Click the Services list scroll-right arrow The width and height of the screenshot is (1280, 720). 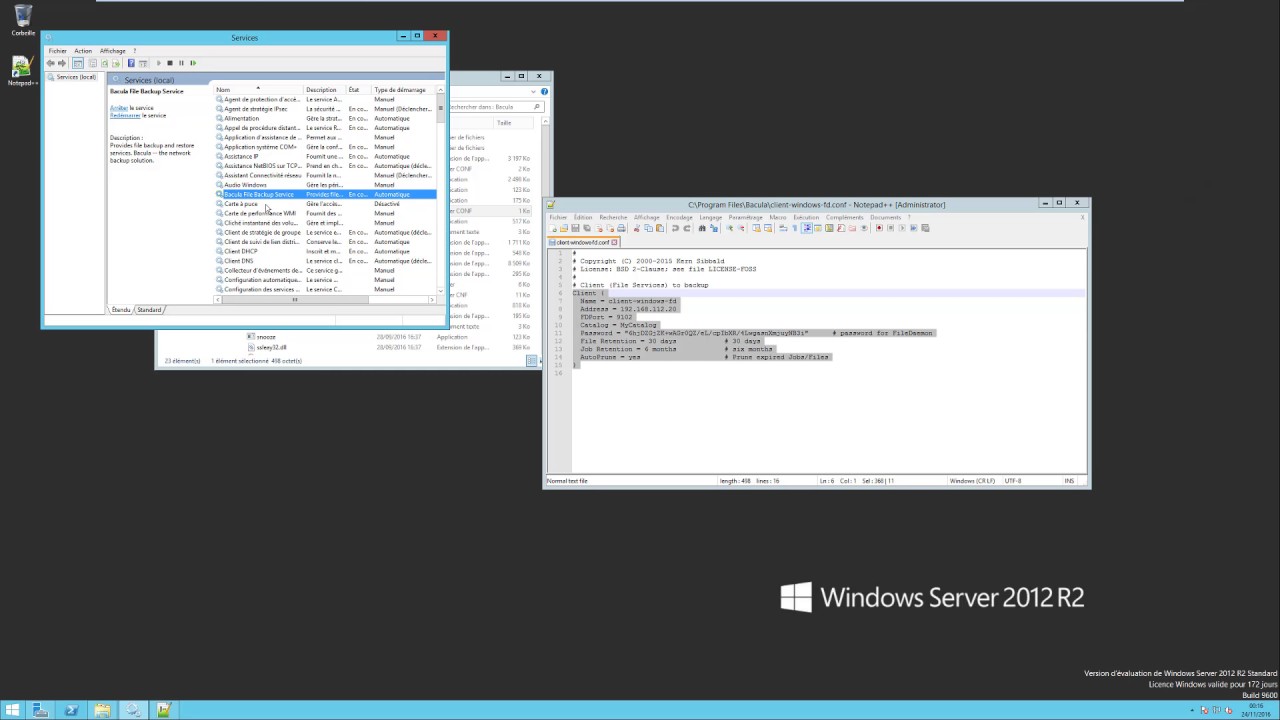[x=432, y=299]
